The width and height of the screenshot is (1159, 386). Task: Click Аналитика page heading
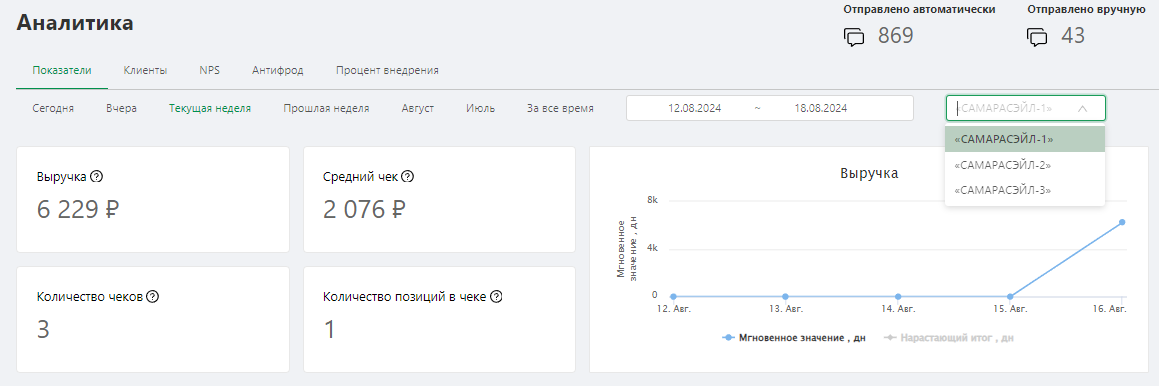(x=75, y=23)
